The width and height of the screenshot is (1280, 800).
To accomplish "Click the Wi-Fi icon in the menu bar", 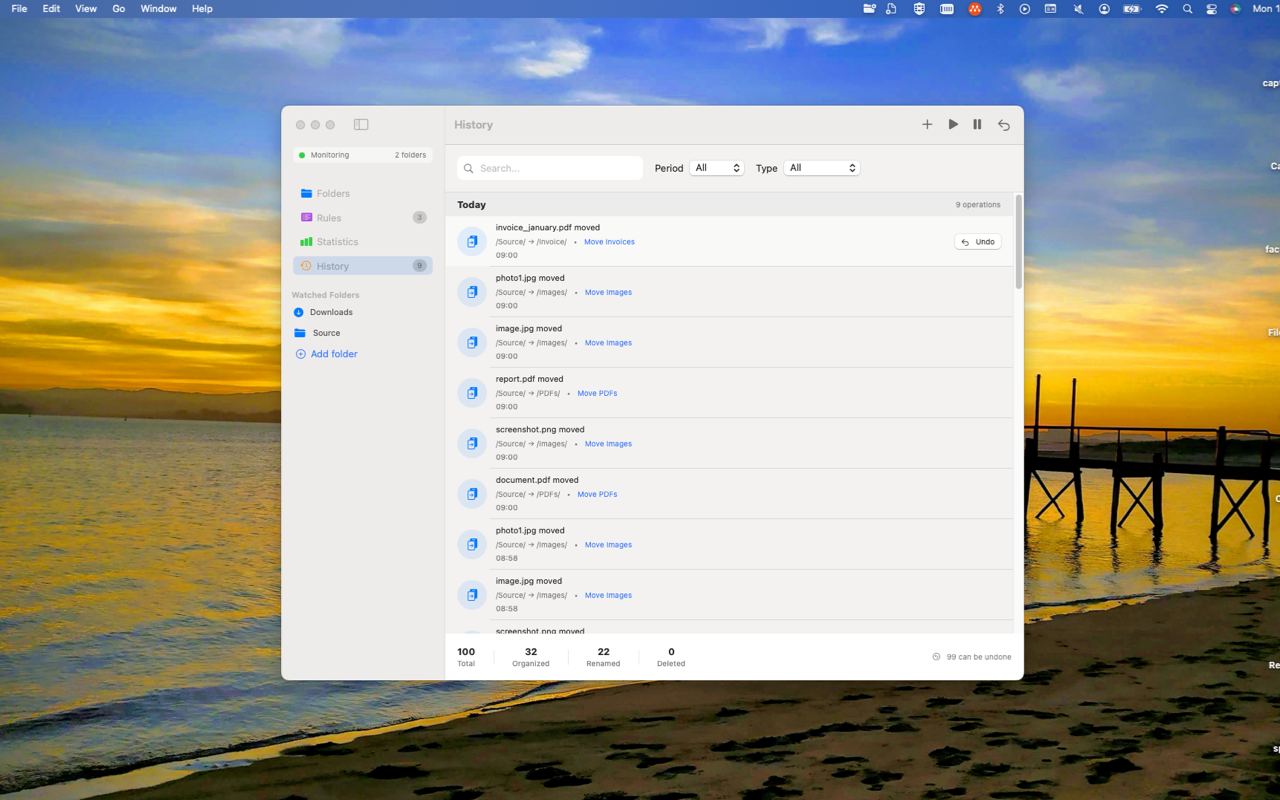I will click(1161, 8).
